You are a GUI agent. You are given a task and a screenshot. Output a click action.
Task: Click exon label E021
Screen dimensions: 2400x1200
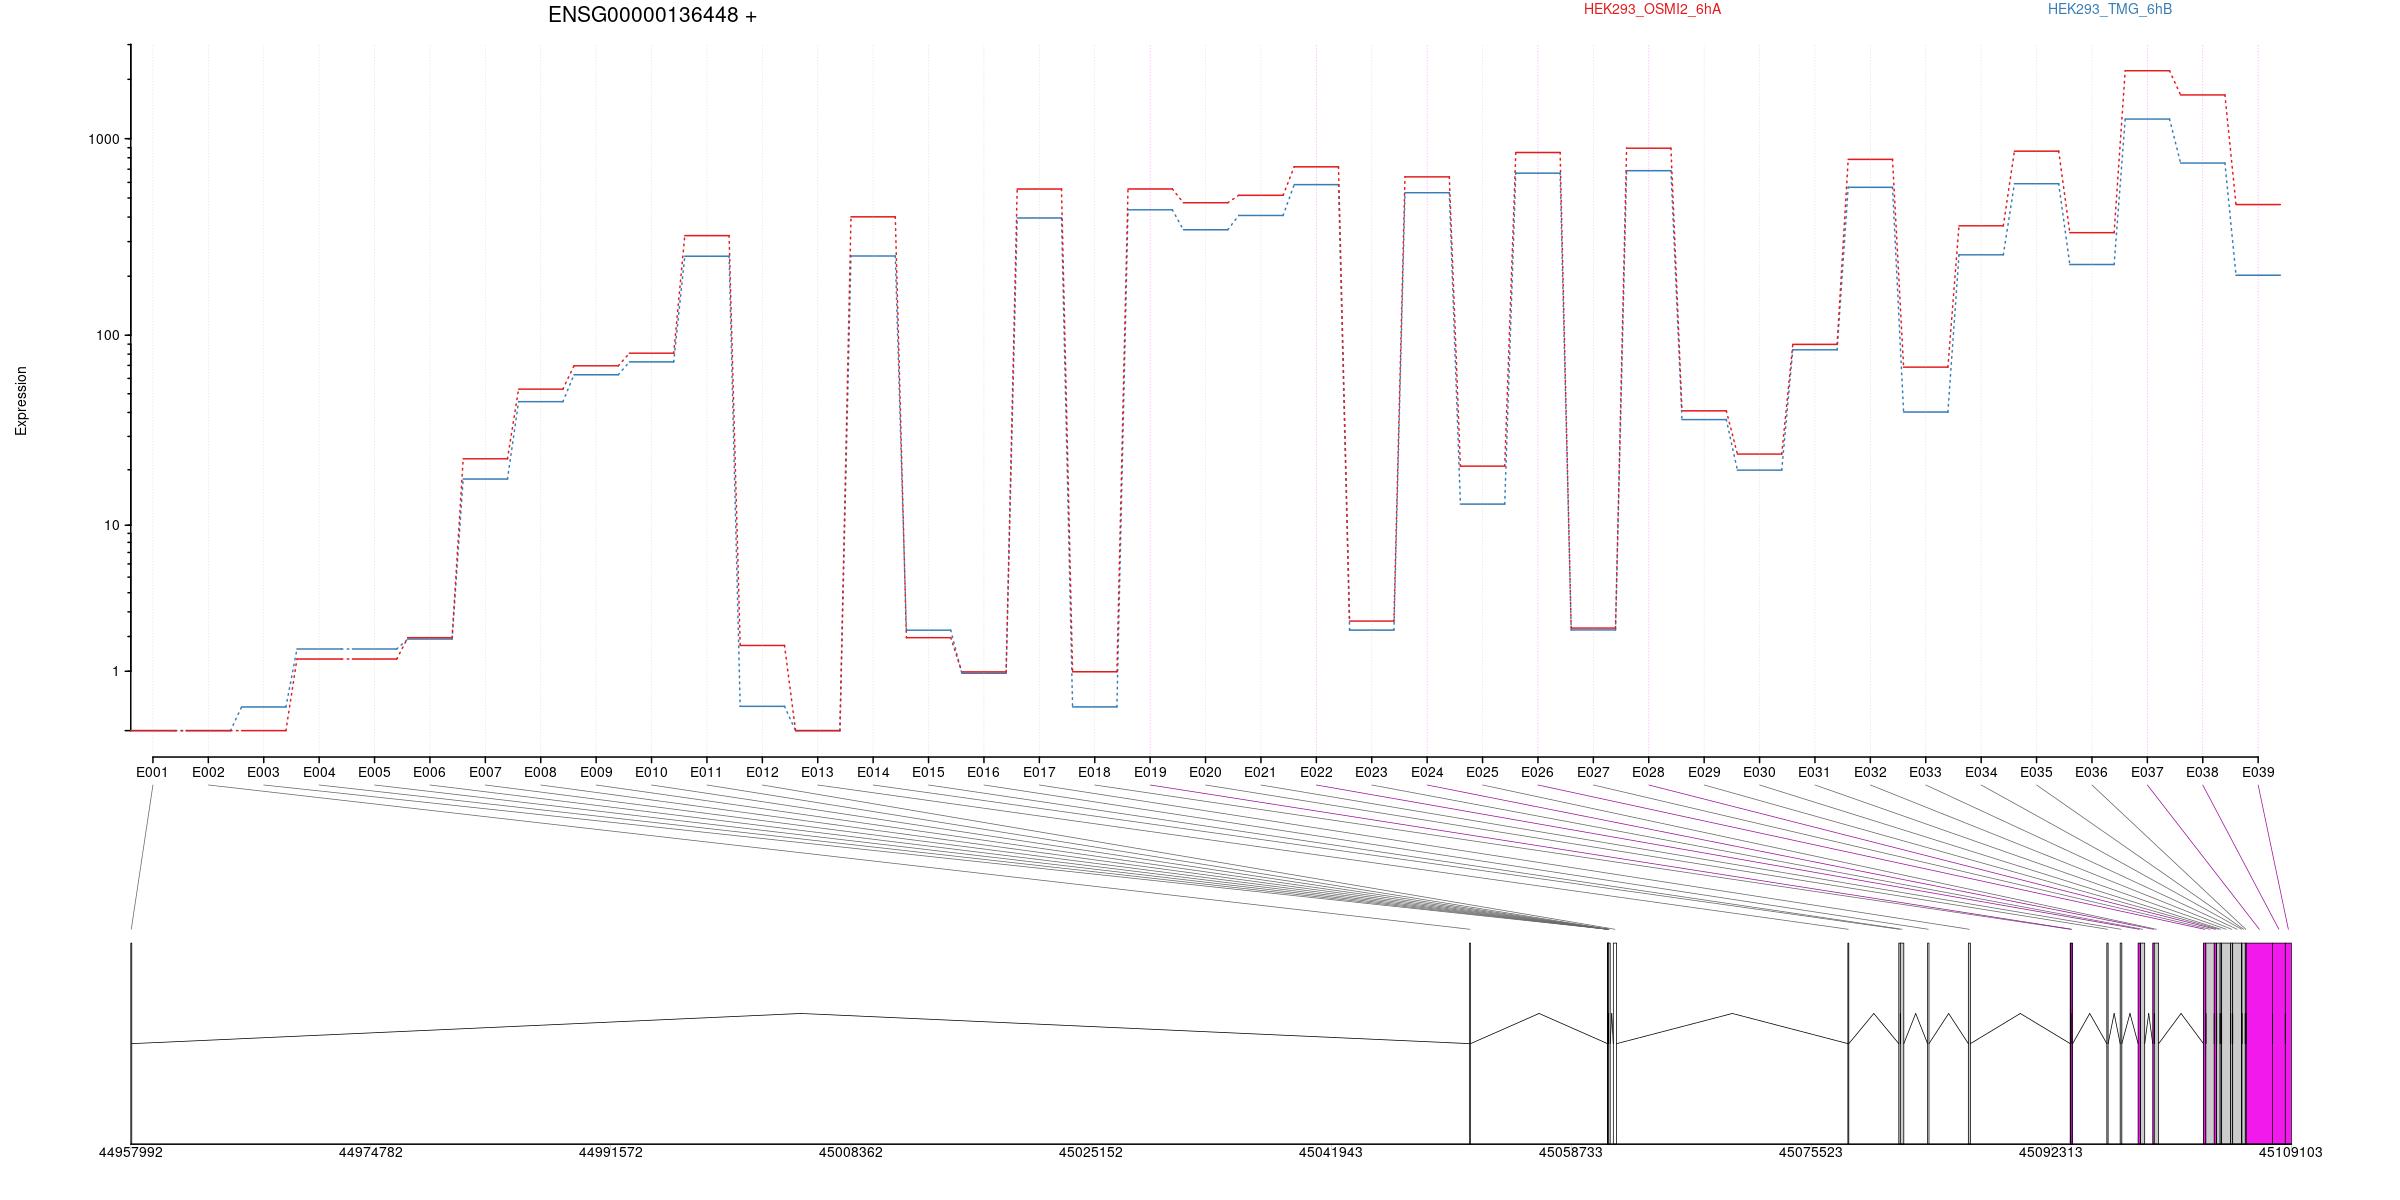coord(1260,772)
